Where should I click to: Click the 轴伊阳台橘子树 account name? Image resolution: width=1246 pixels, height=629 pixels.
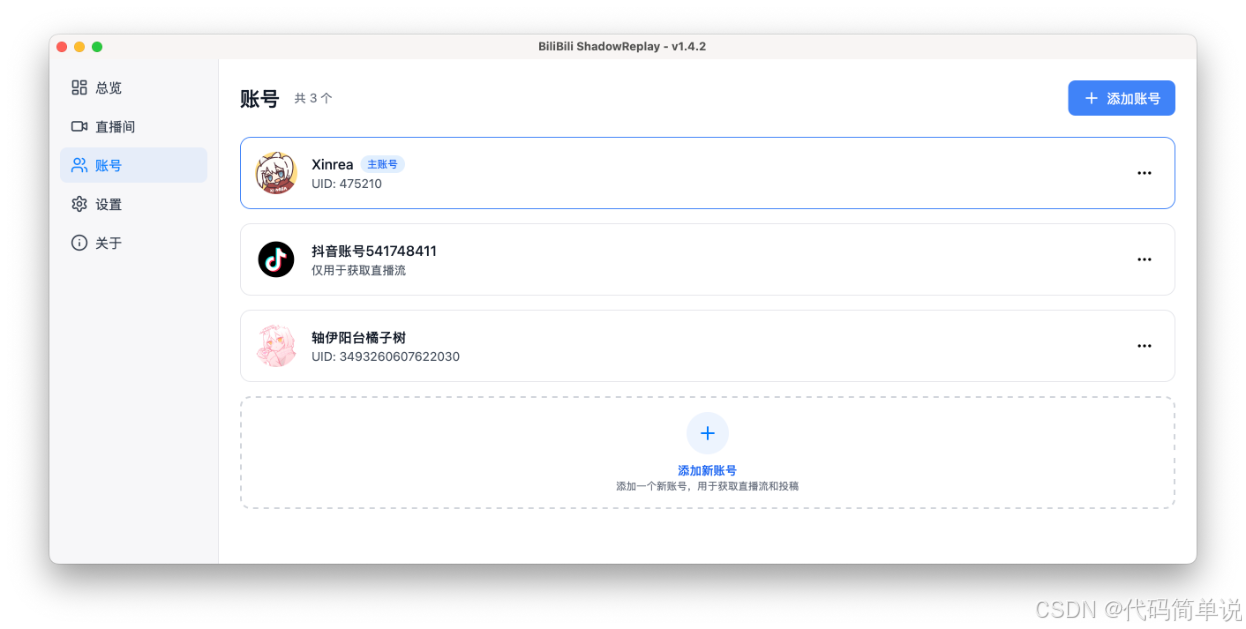358,338
